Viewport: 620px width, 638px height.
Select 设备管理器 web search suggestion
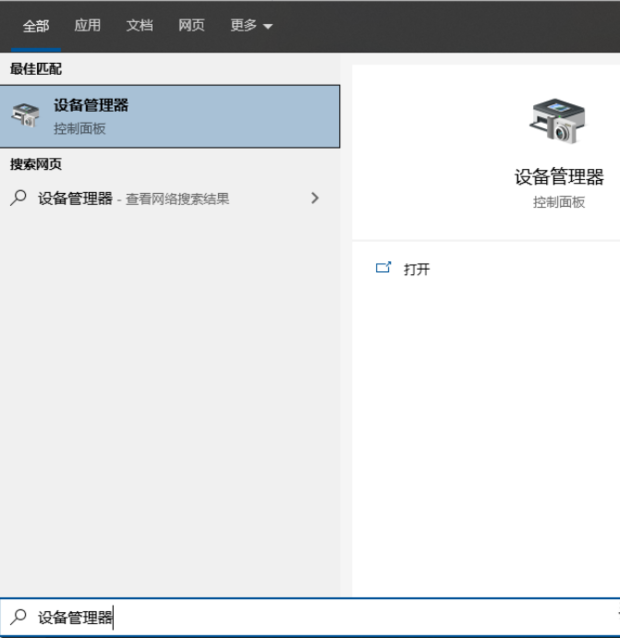pos(170,199)
